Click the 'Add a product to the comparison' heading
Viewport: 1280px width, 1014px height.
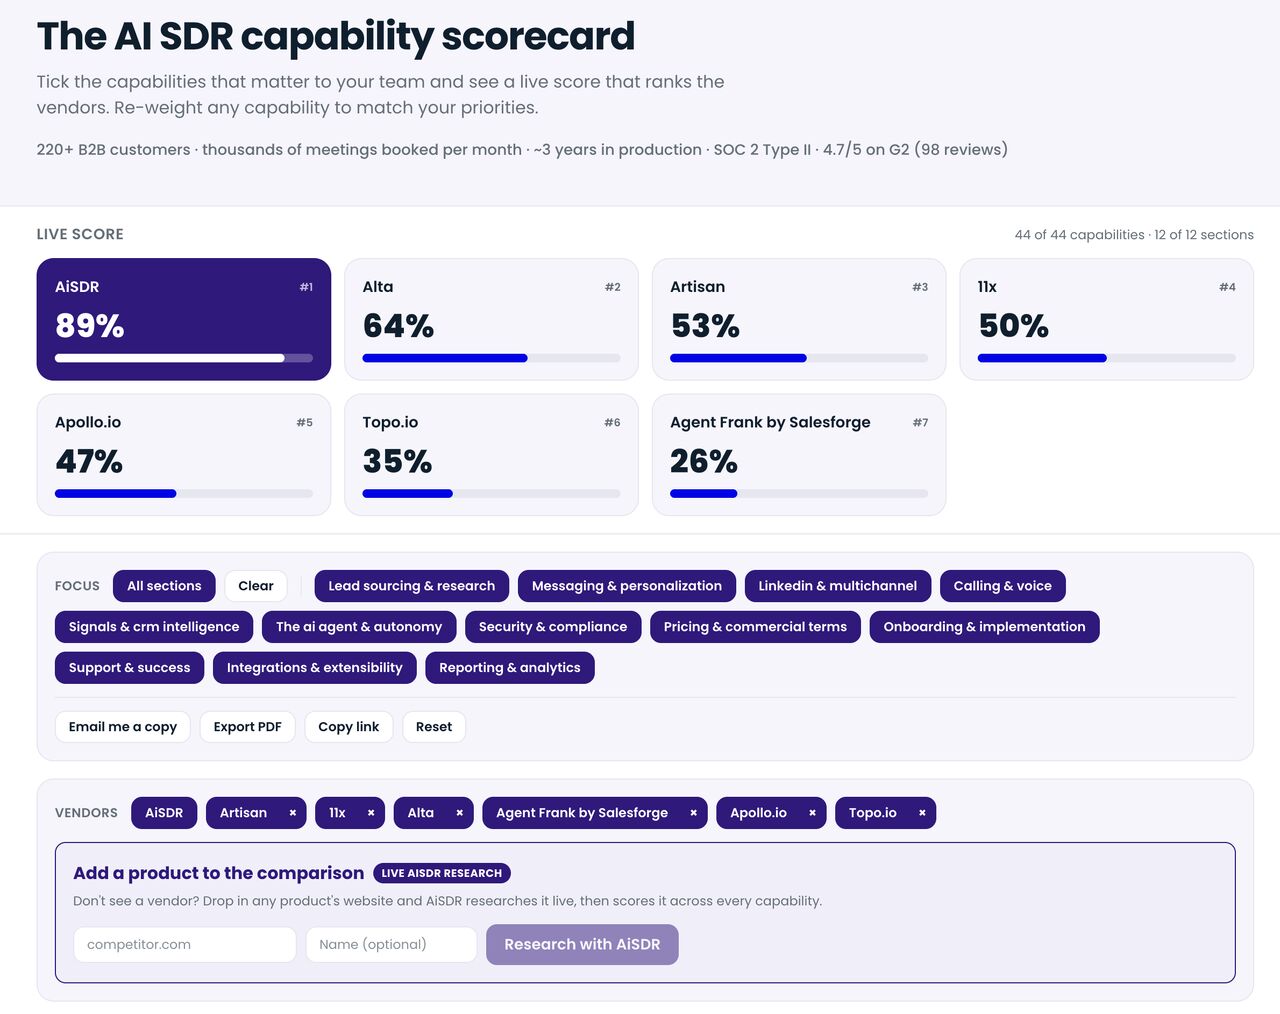click(x=218, y=873)
